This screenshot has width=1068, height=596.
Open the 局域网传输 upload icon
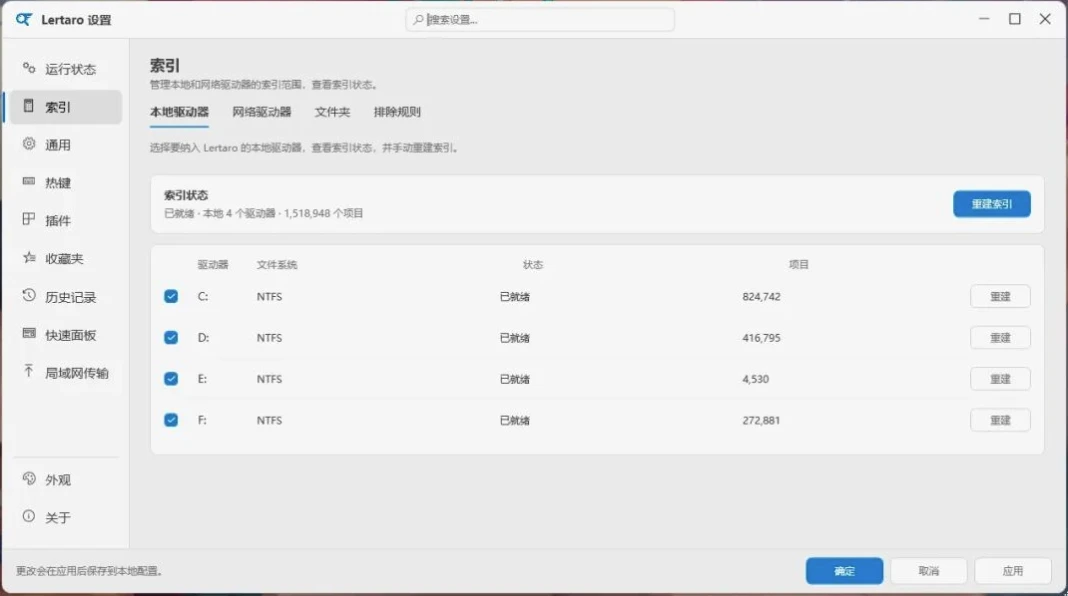(x=29, y=371)
